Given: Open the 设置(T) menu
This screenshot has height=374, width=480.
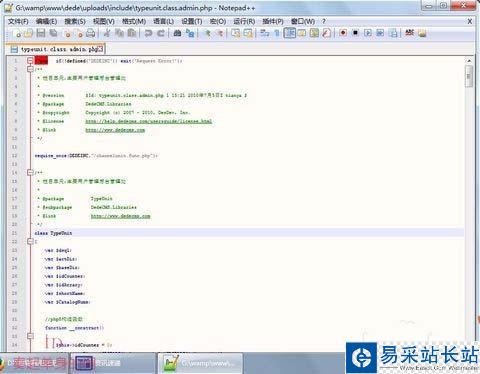Looking at the screenshot, I should point(192,21).
